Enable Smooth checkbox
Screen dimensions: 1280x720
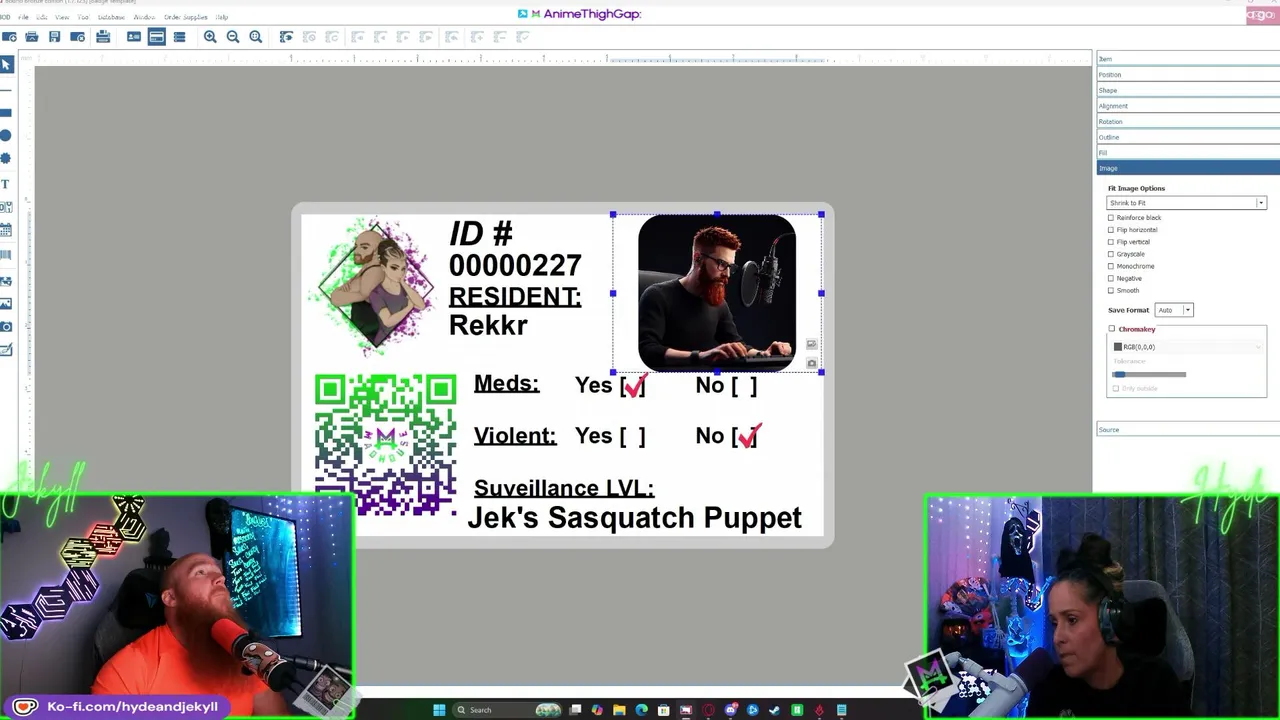(1111, 290)
